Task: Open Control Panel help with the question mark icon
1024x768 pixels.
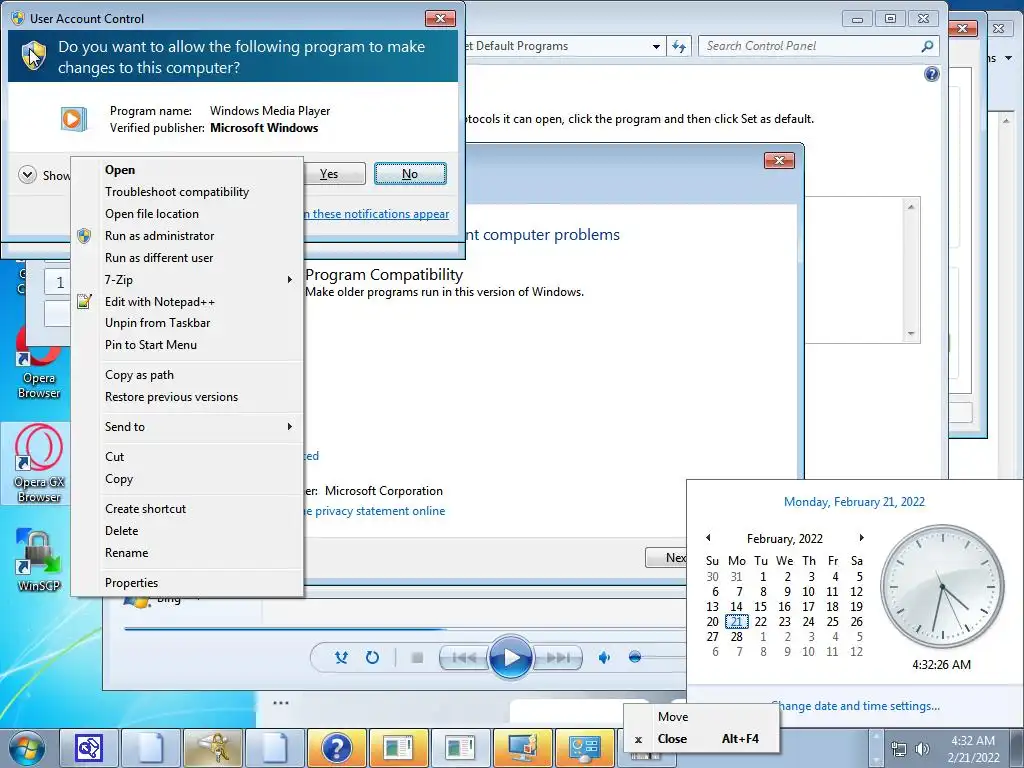Action: [932, 74]
